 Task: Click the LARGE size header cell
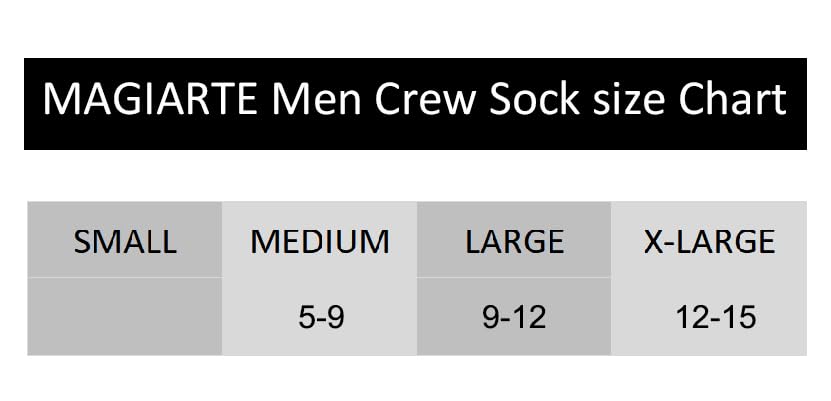pos(514,241)
